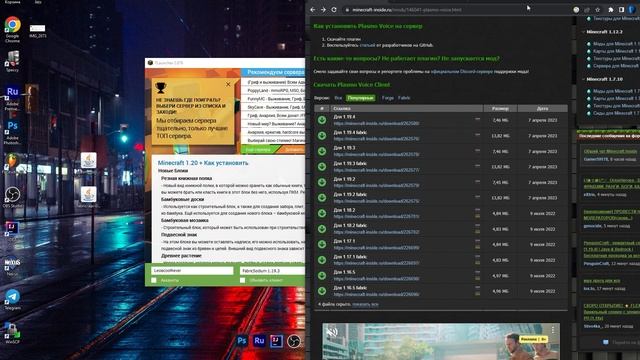Click the Дата column header

point(542,109)
